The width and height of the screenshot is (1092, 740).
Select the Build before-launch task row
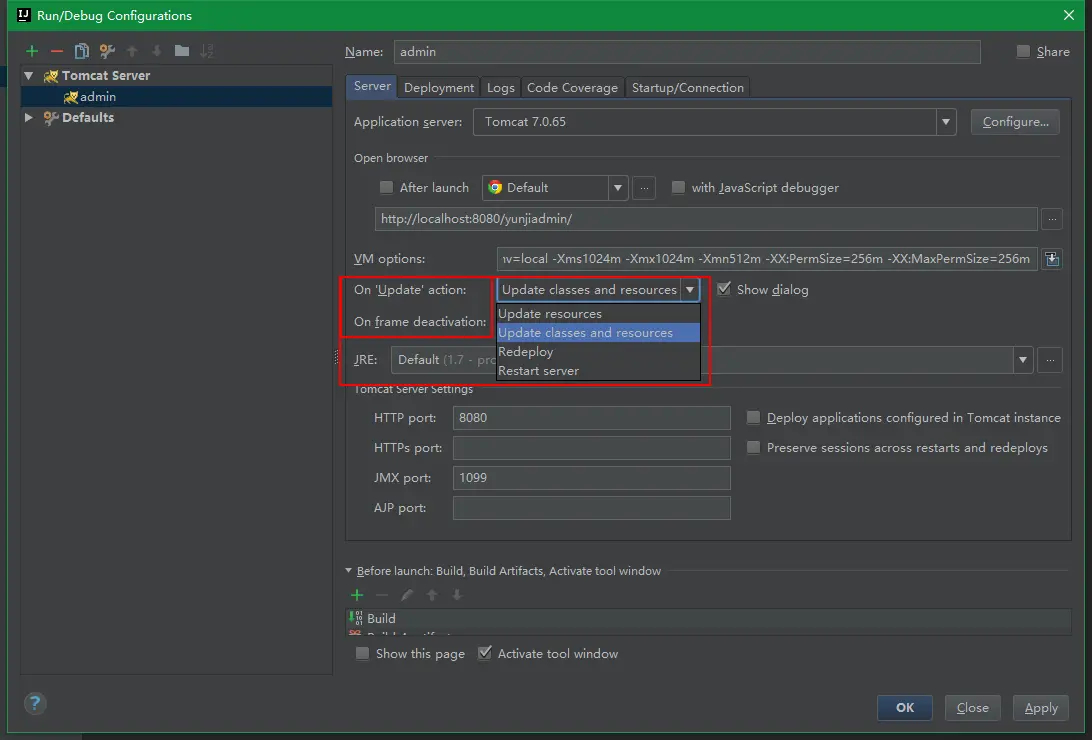pyautogui.click(x=708, y=618)
